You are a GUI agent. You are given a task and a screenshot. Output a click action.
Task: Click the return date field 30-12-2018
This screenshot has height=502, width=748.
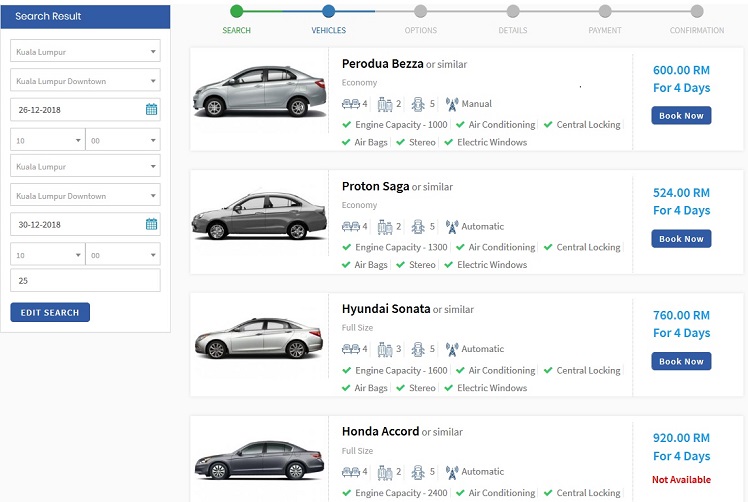pyautogui.click(x=85, y=224)
